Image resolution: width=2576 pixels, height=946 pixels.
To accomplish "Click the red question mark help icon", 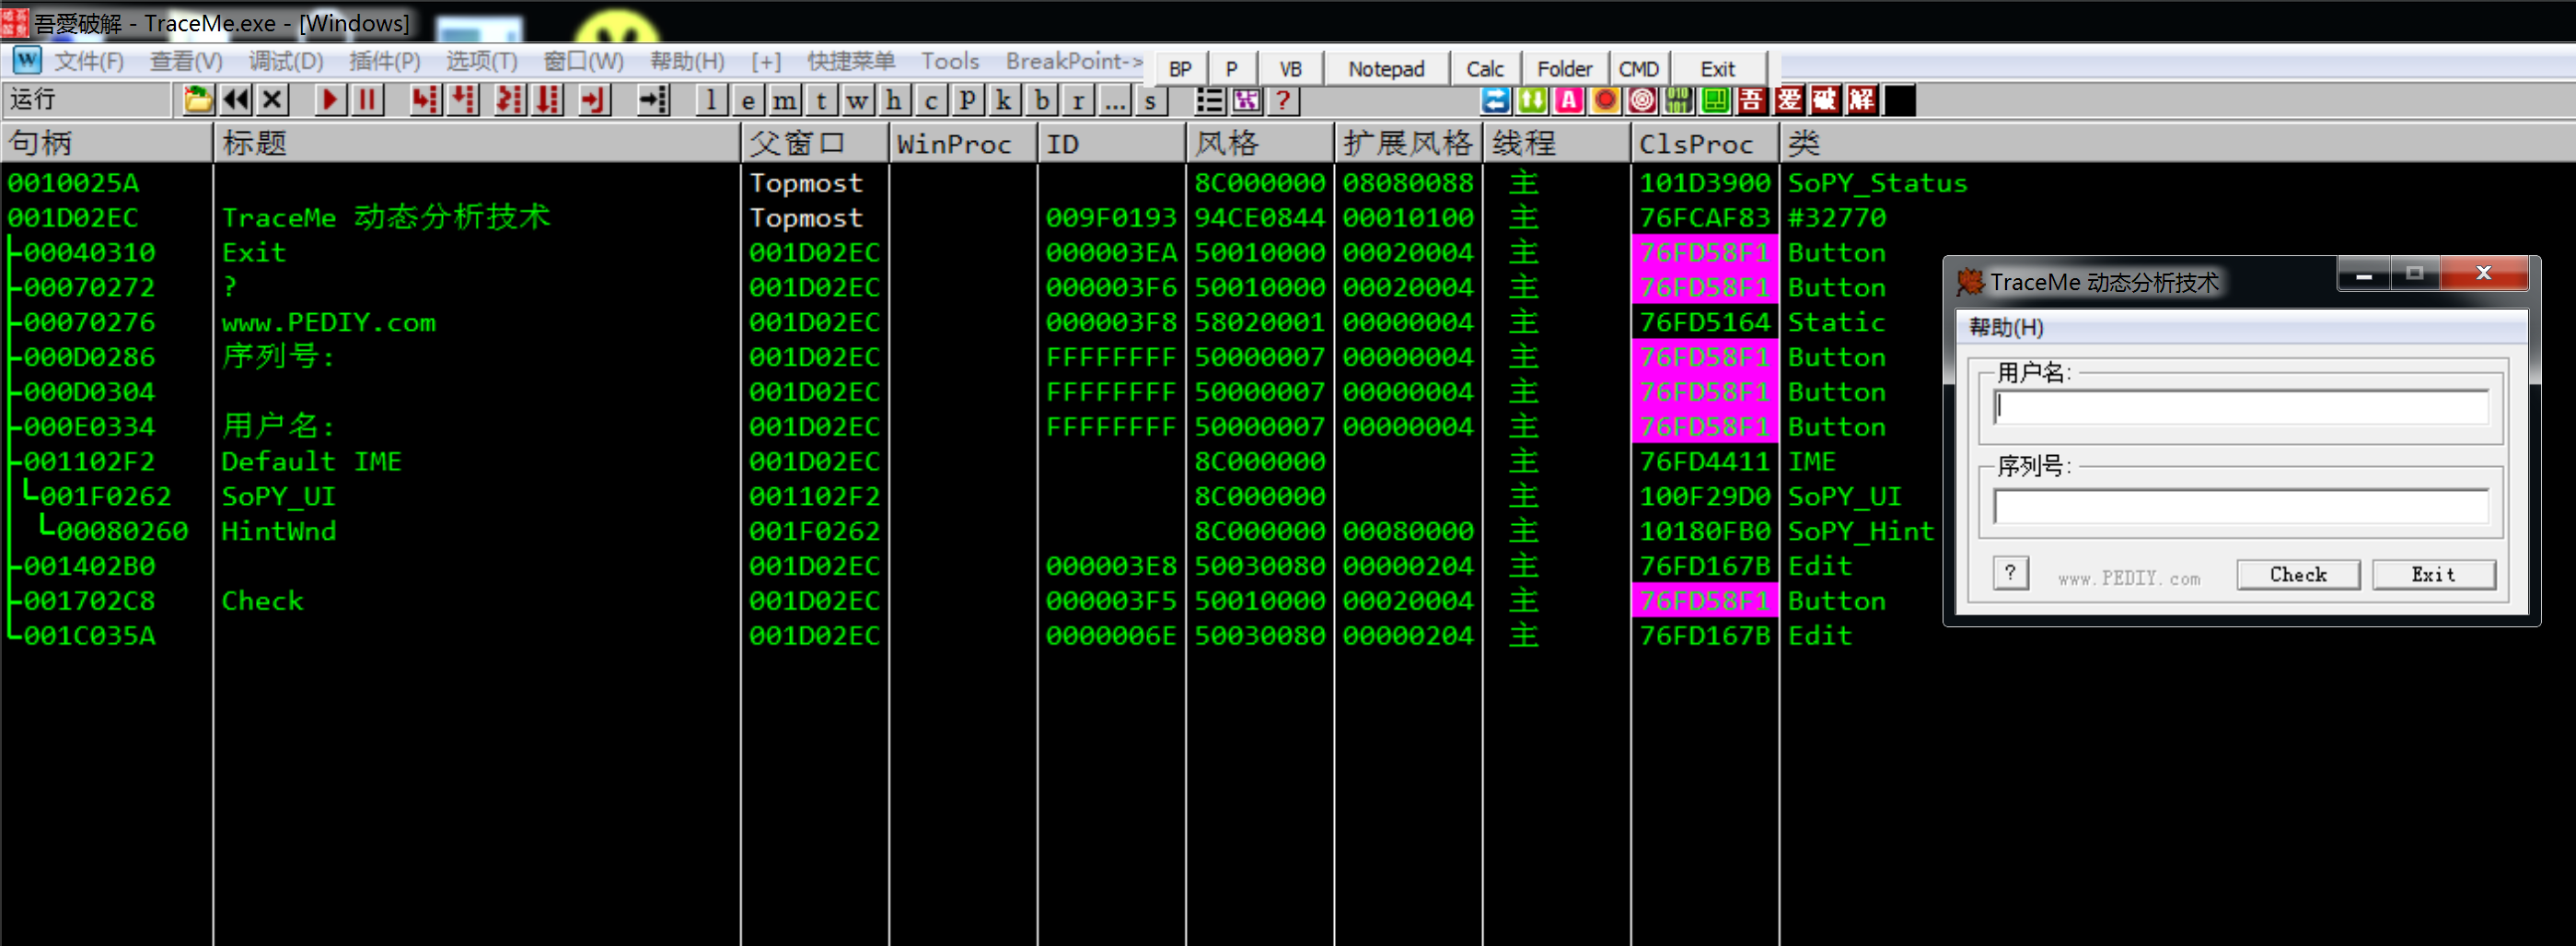I will coord(1283,100).
